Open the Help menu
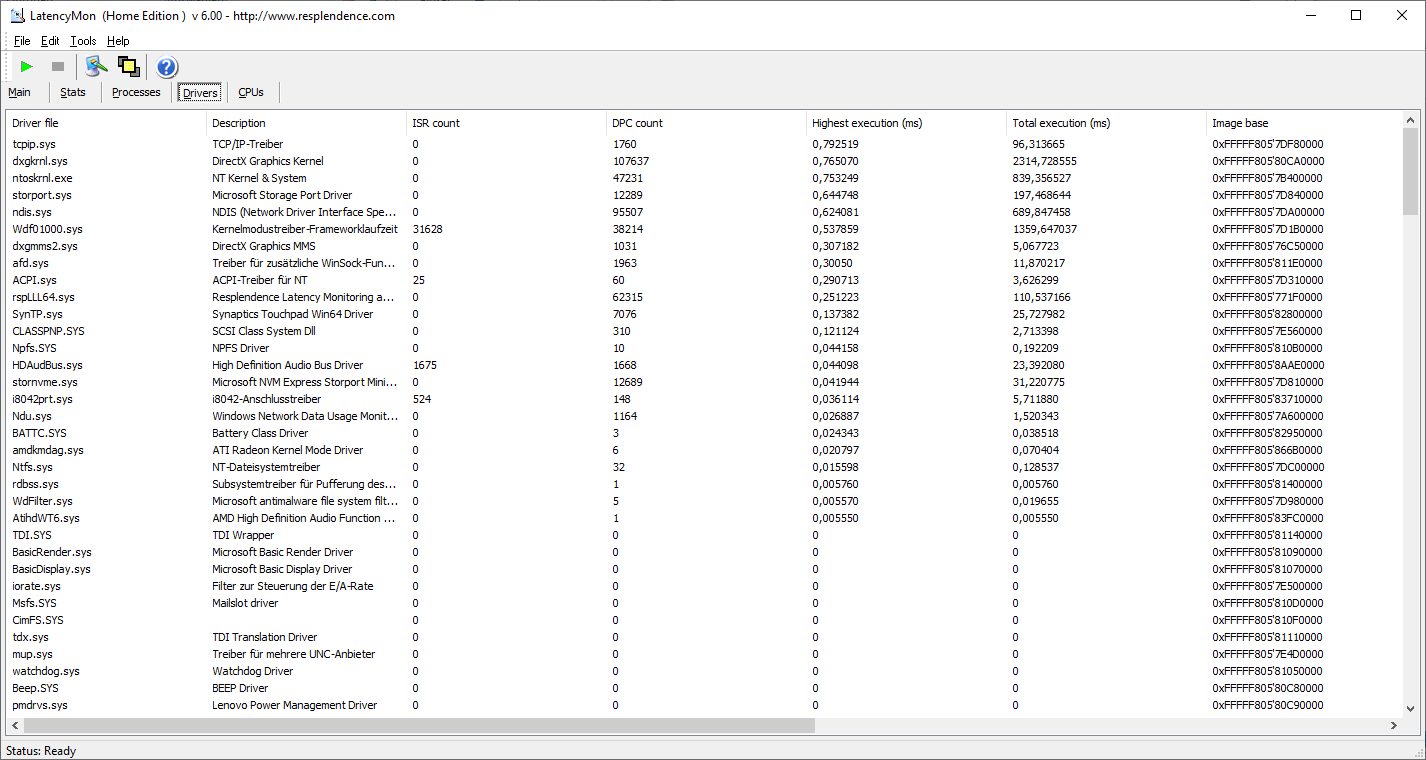Screen dimensions: 1426x760 (118, 41)
